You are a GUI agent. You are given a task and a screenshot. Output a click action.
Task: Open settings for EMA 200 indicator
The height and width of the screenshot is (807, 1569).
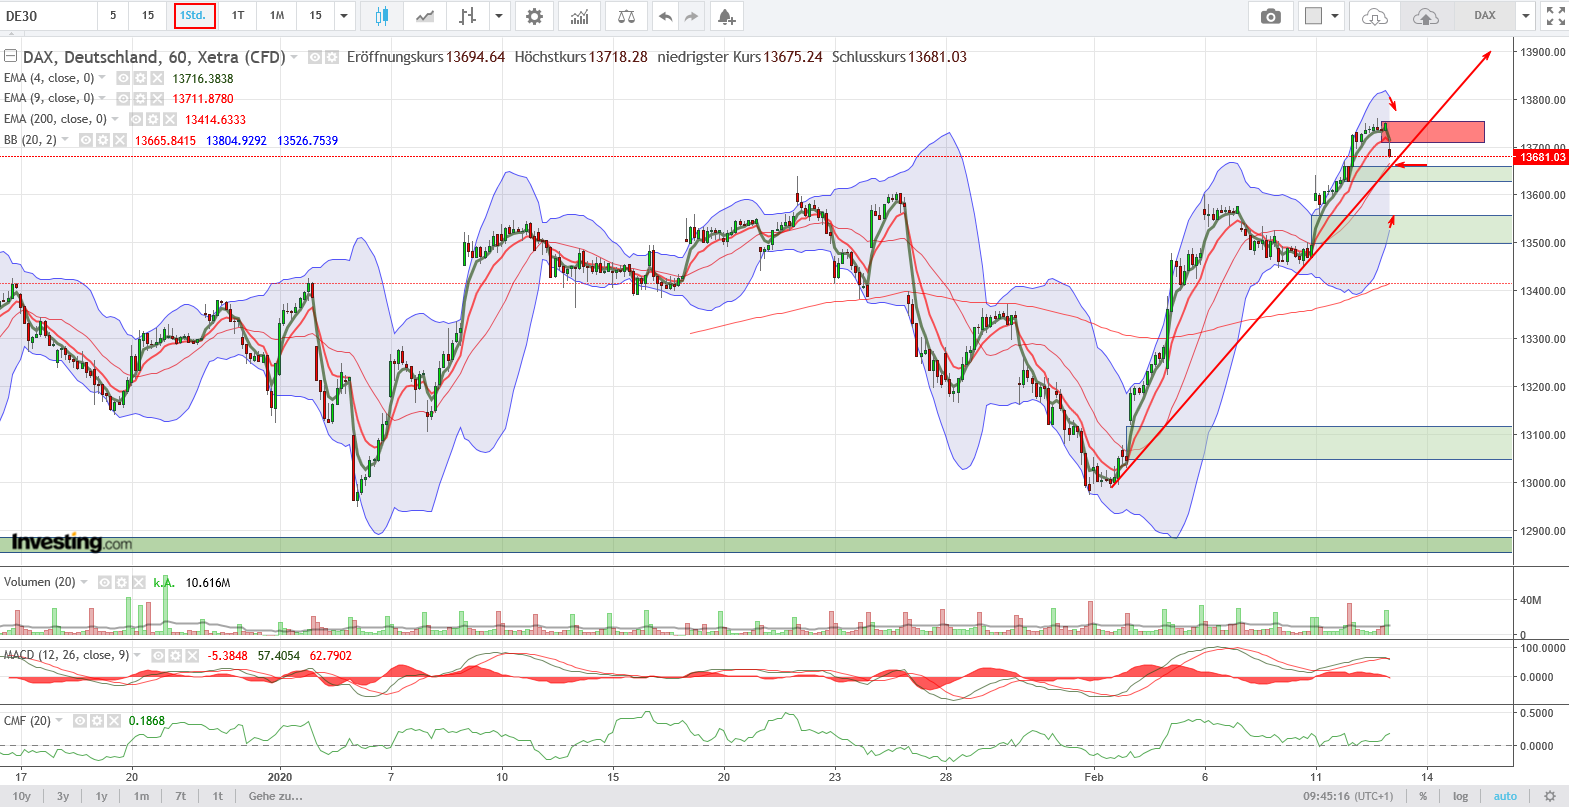click(153, 120)
